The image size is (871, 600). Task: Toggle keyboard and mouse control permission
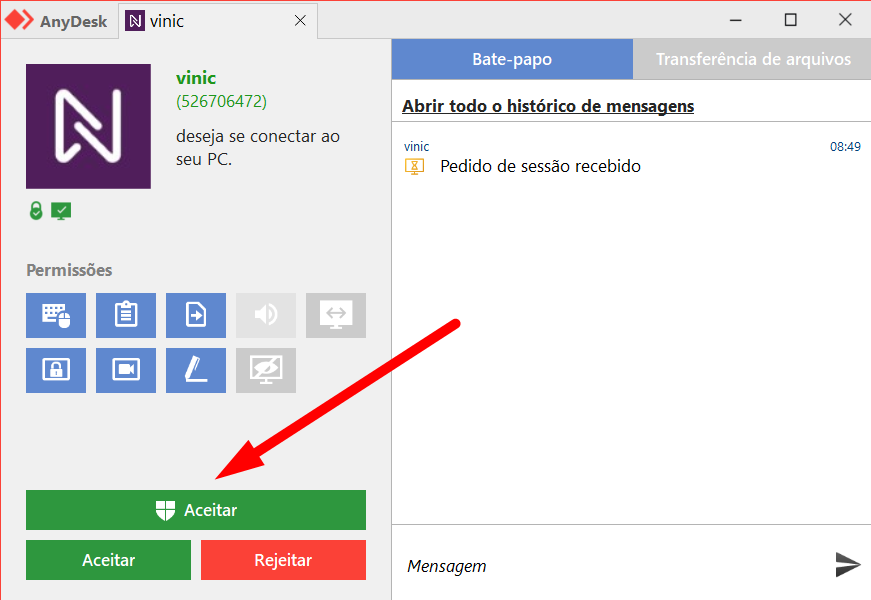[x=56, y=315]
